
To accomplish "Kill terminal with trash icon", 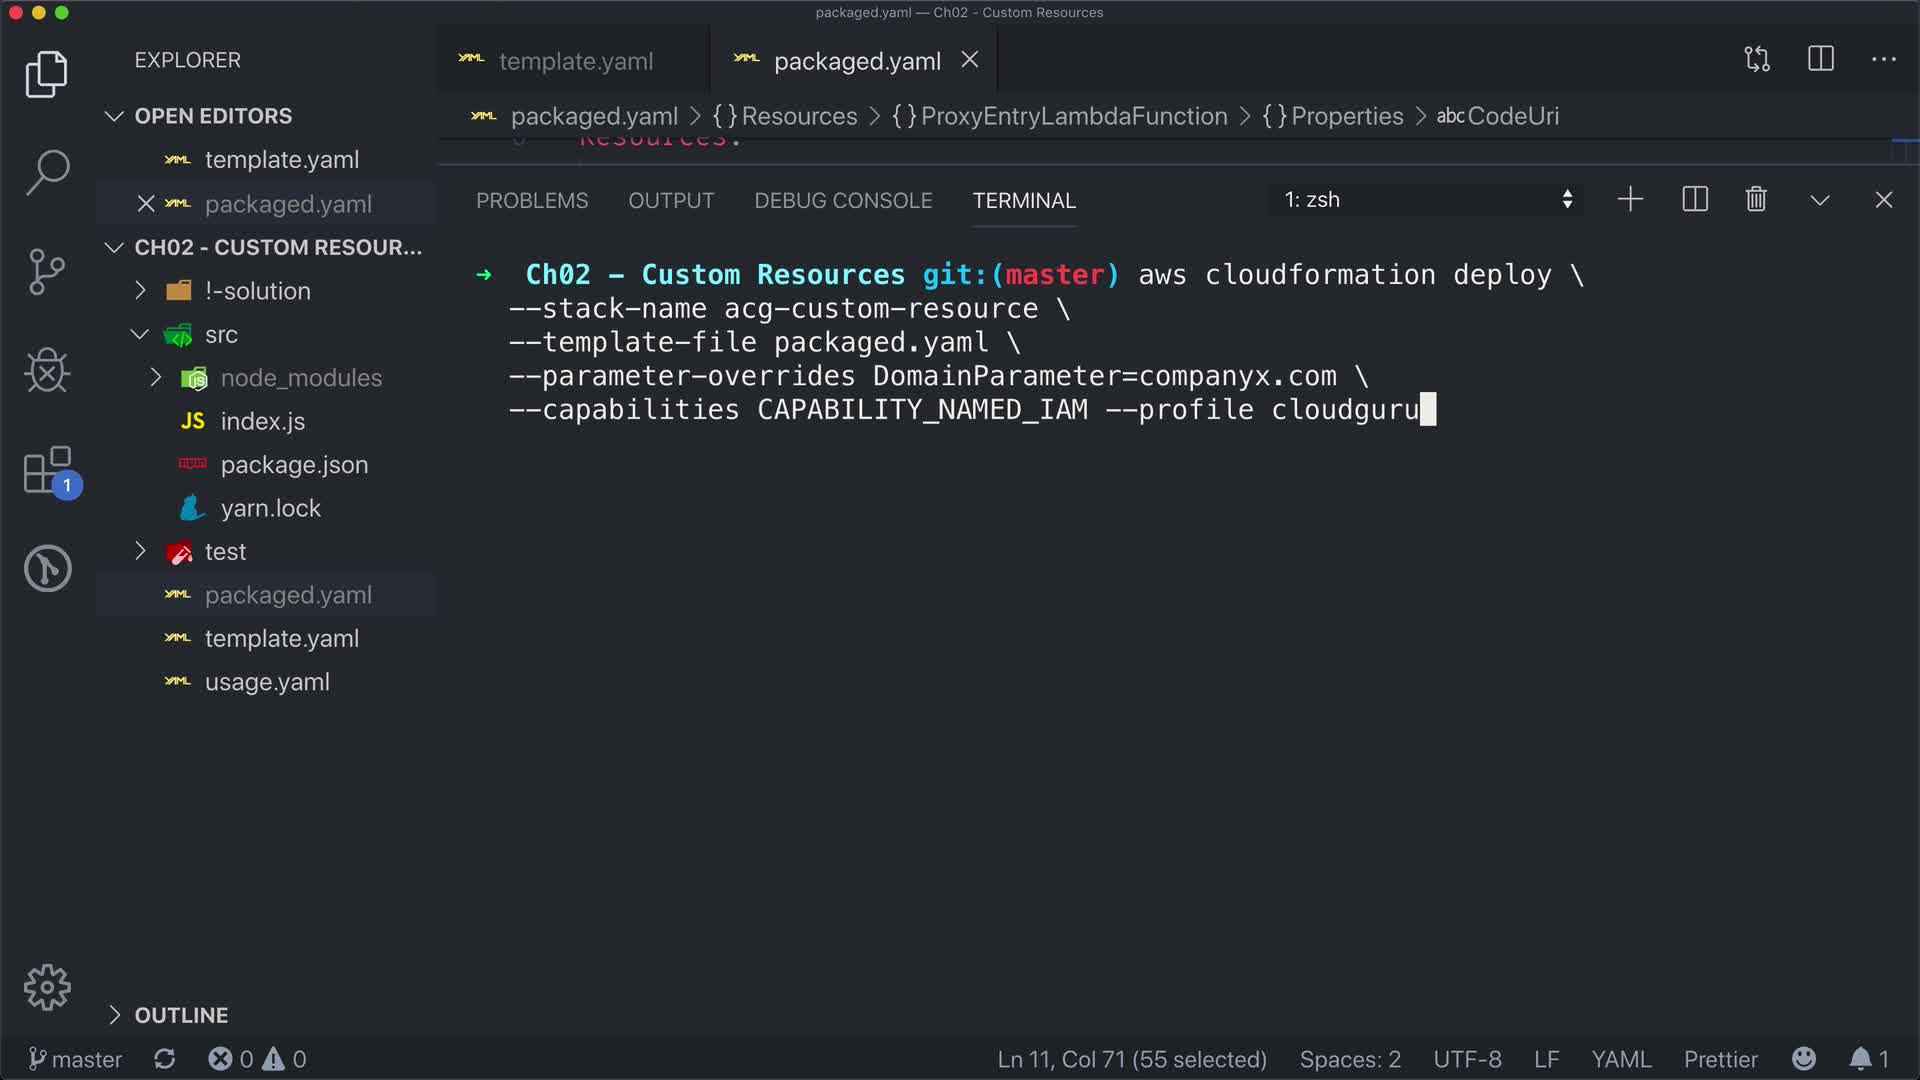I will pos(1756,200).
